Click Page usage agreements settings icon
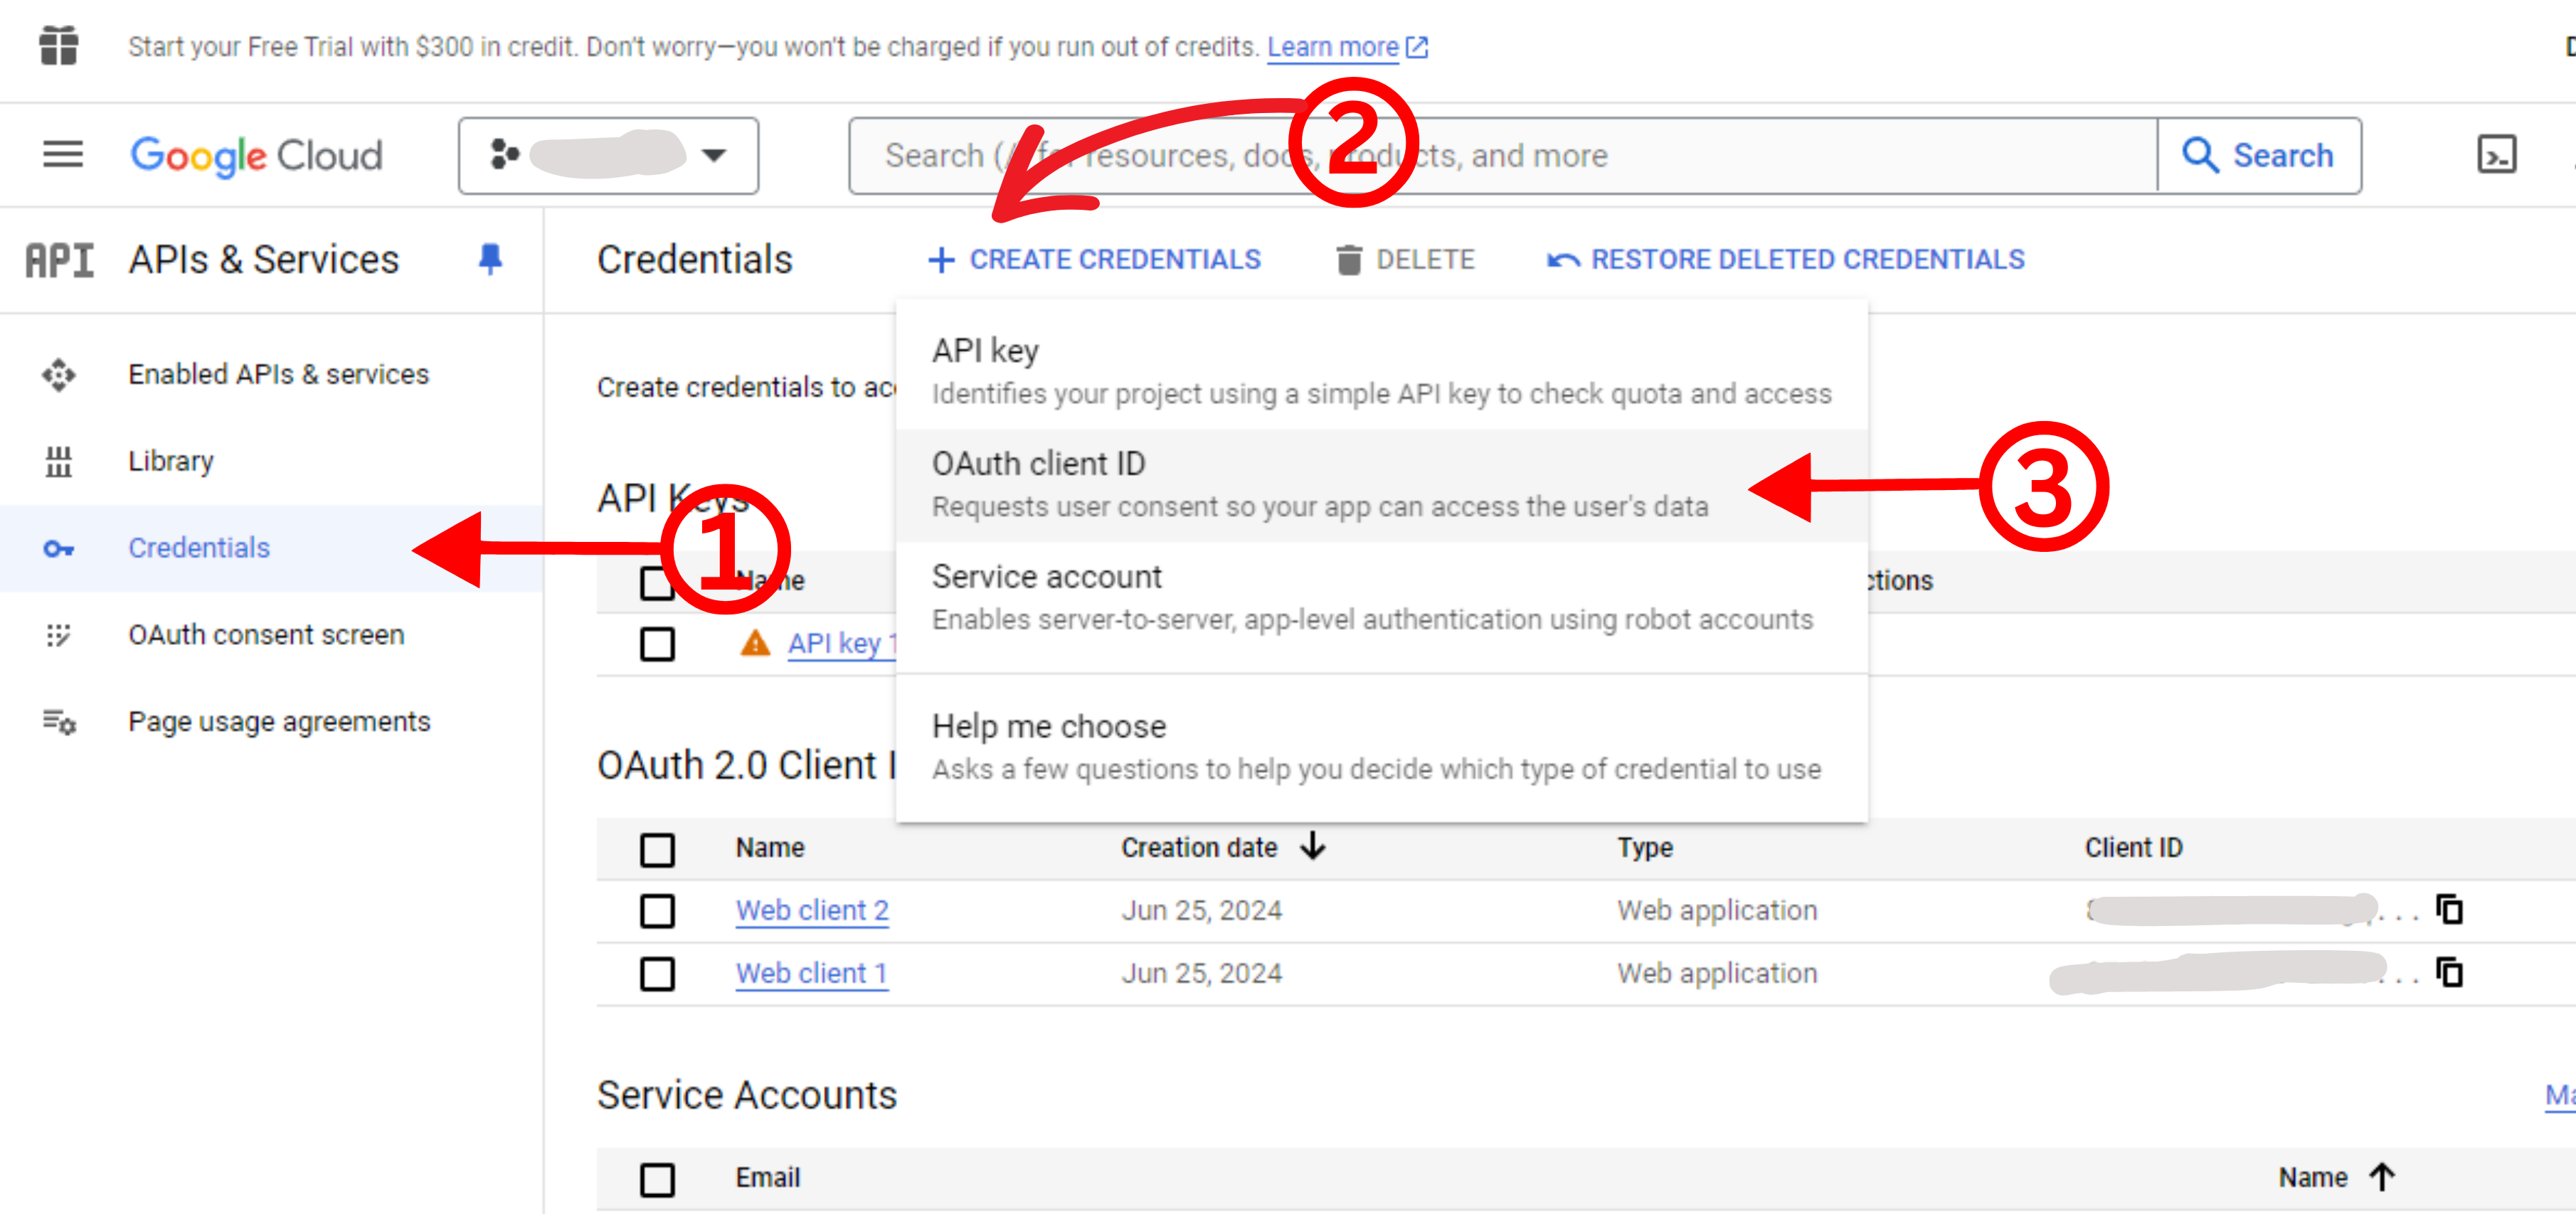 click(x=58, y=722)
